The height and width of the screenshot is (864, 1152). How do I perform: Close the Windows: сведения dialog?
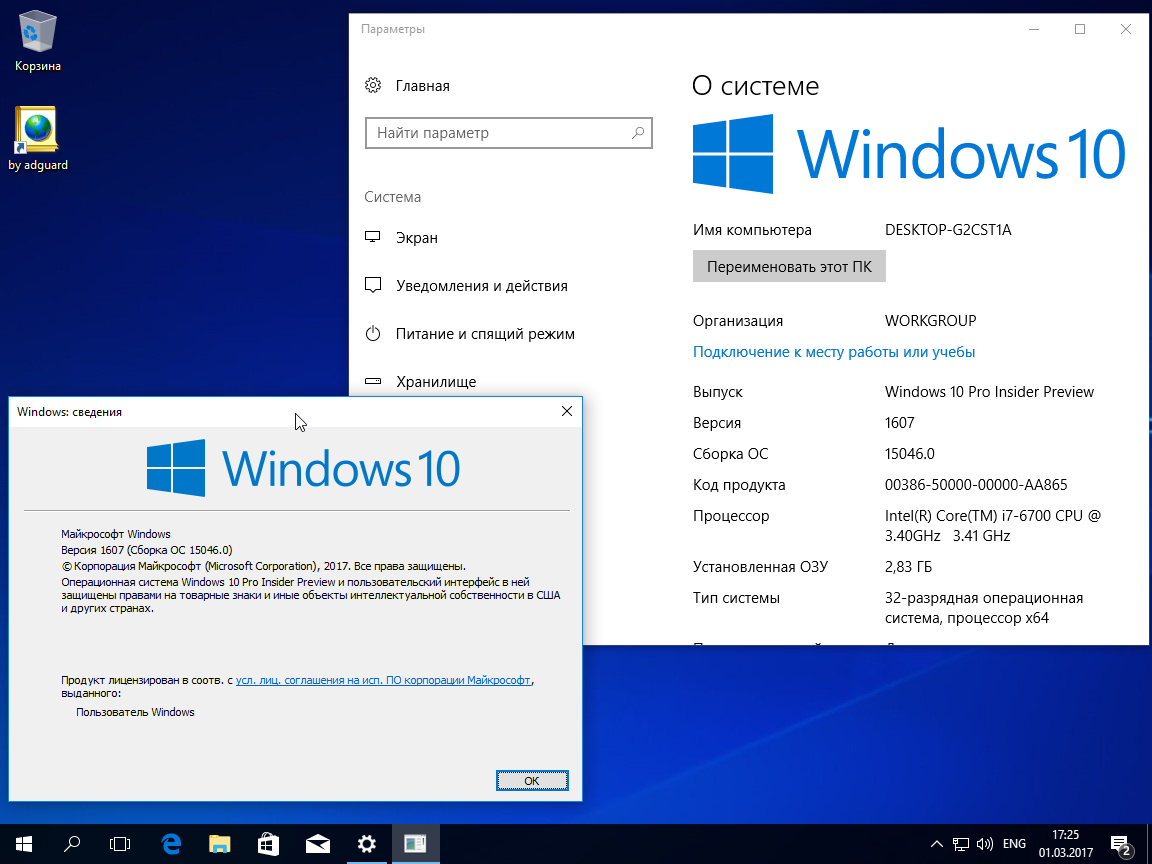coord(566,411)
